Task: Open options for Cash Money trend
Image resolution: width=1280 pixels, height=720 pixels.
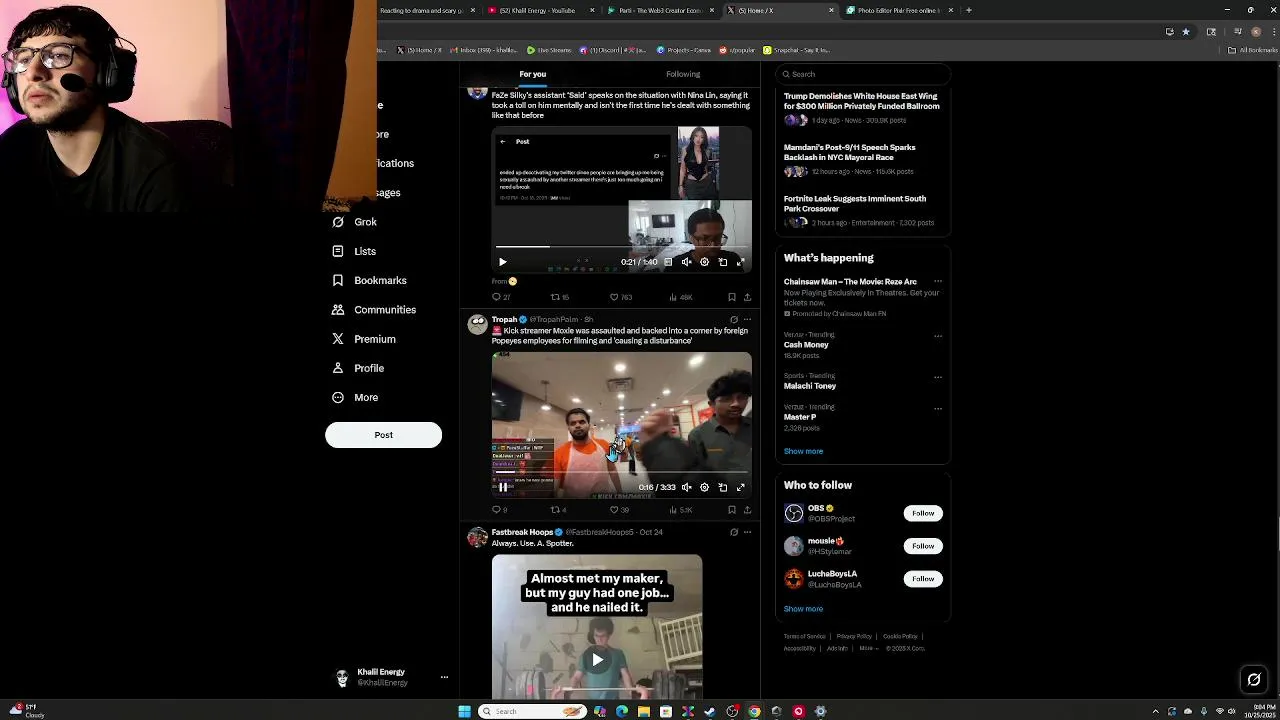Action: coord(938,335)
